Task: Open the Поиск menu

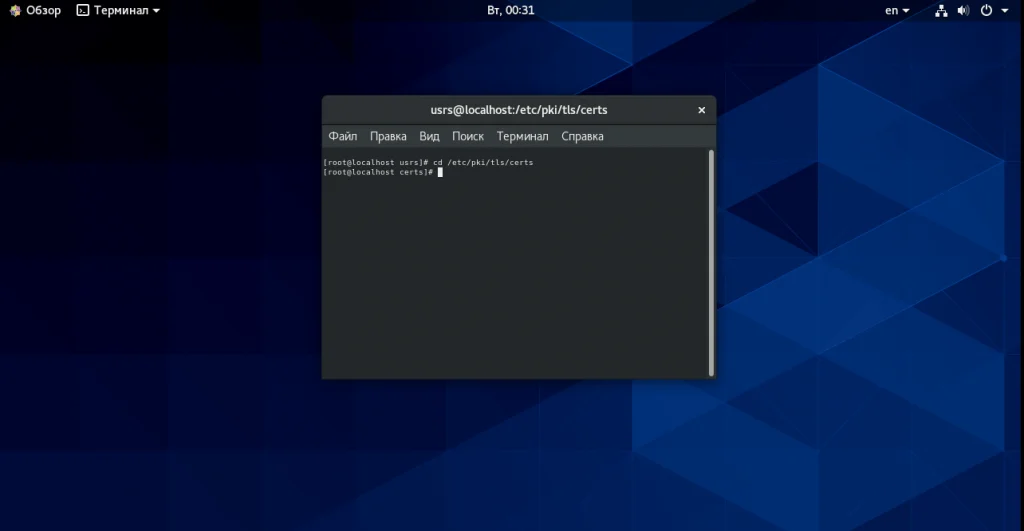Action: 468,136
